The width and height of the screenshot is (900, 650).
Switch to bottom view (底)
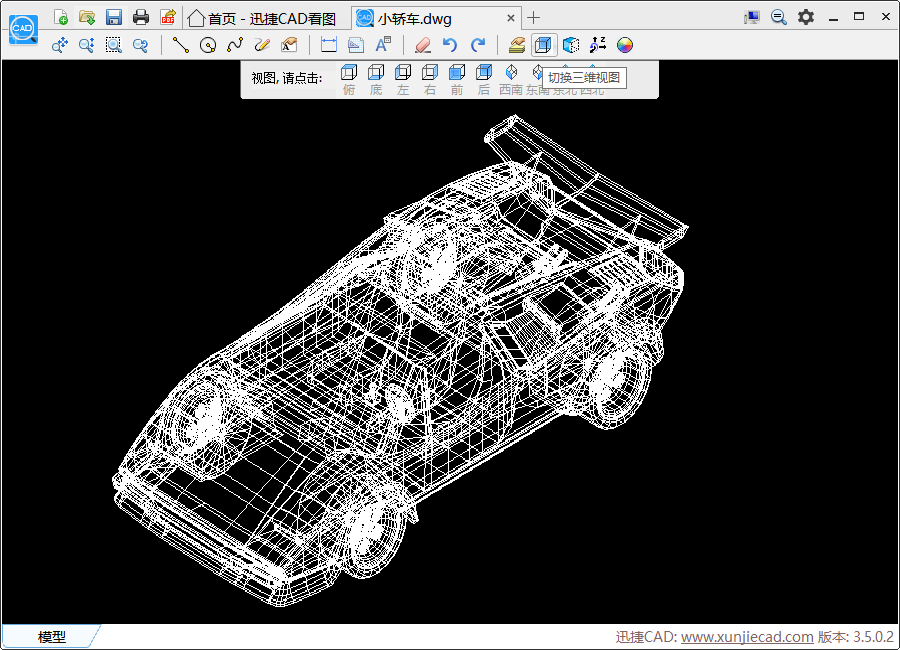(376, 79)
